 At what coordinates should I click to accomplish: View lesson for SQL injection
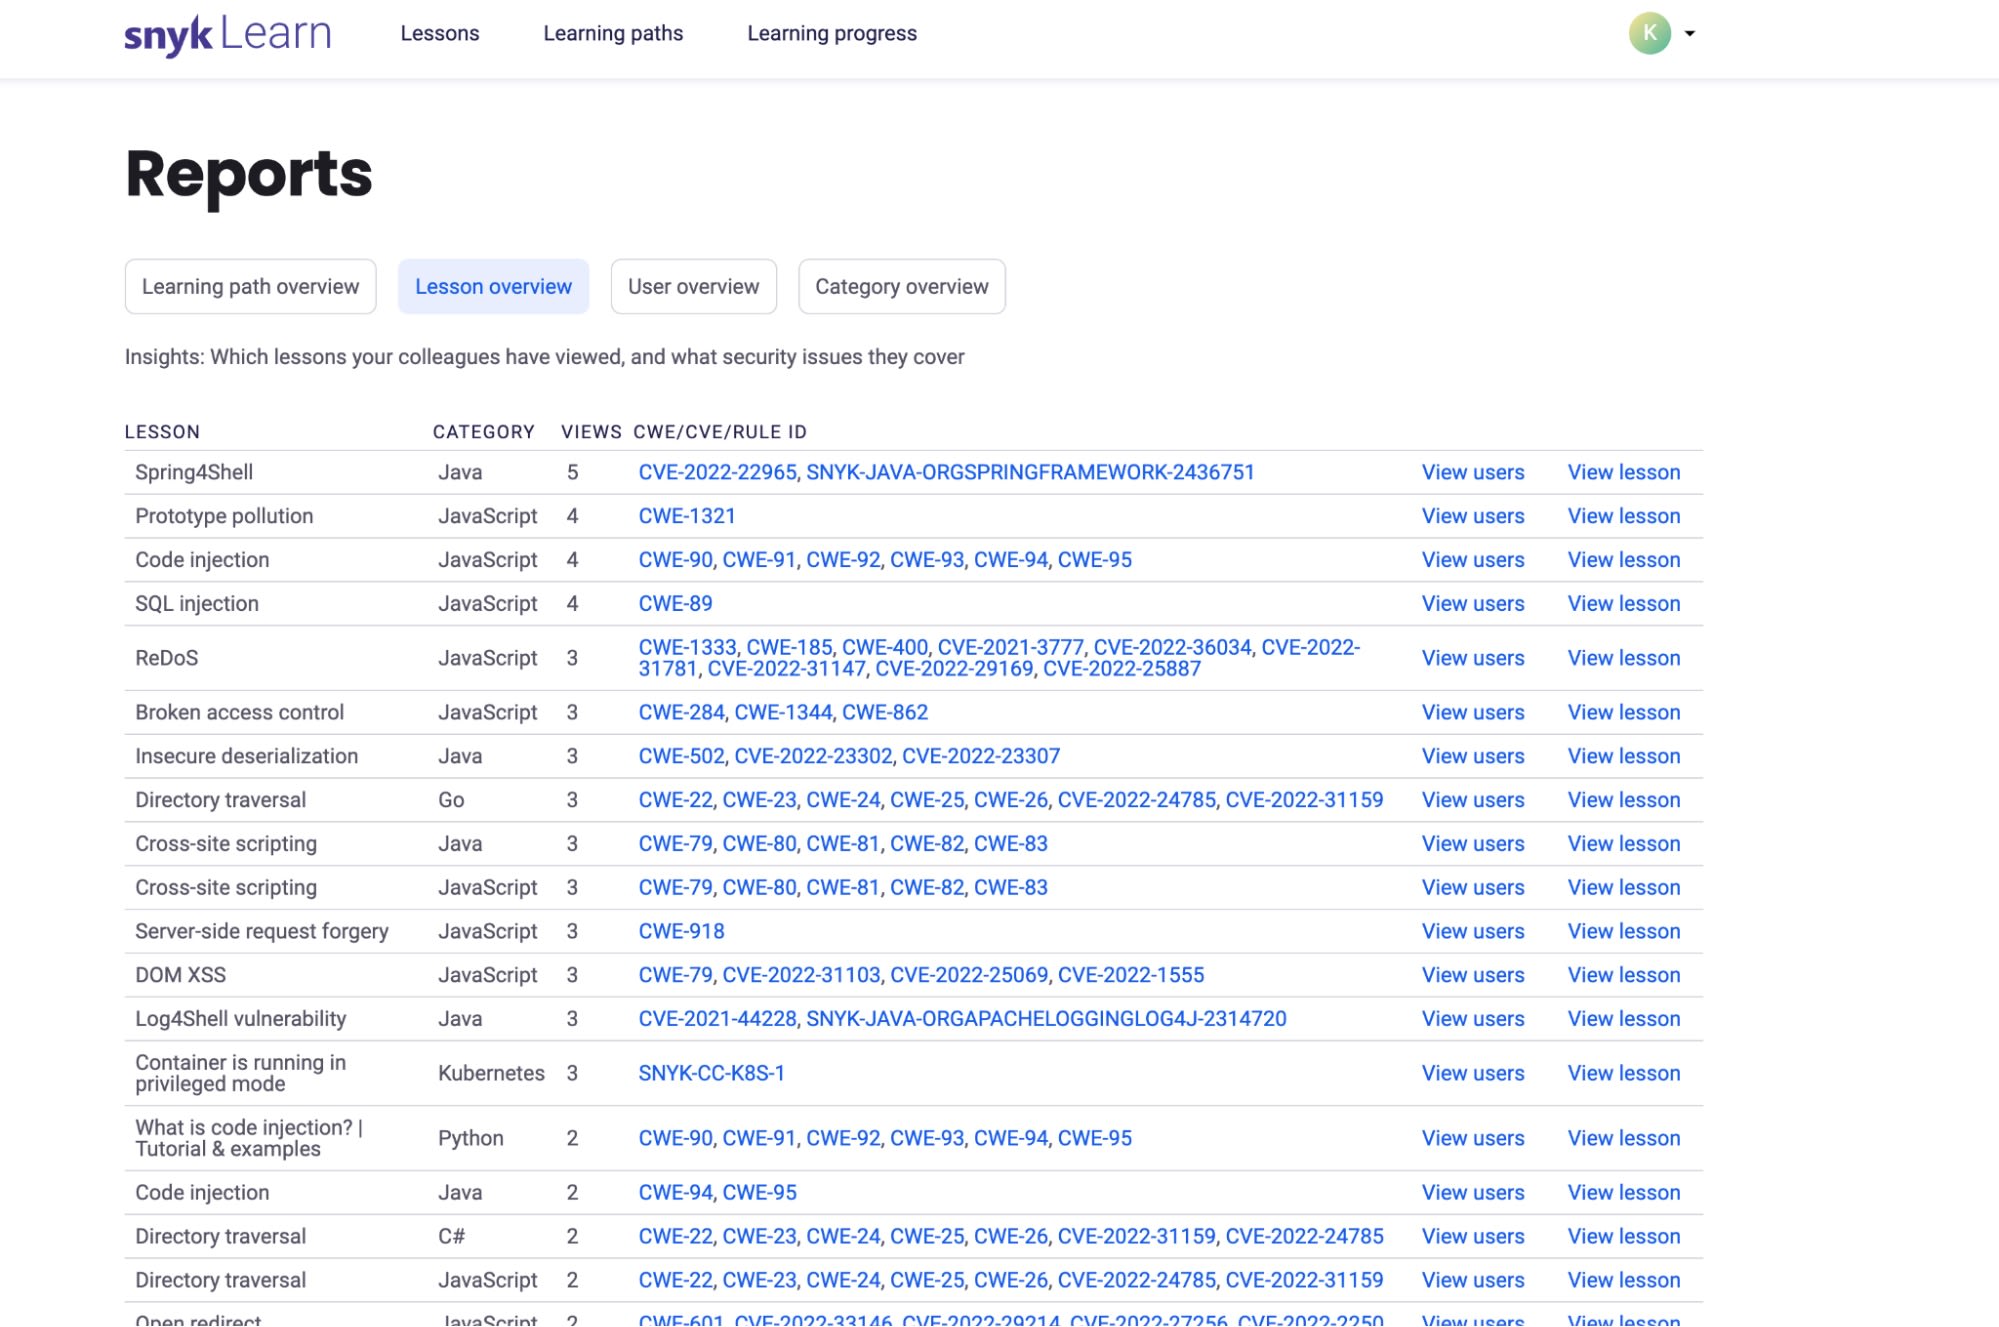1624,604
